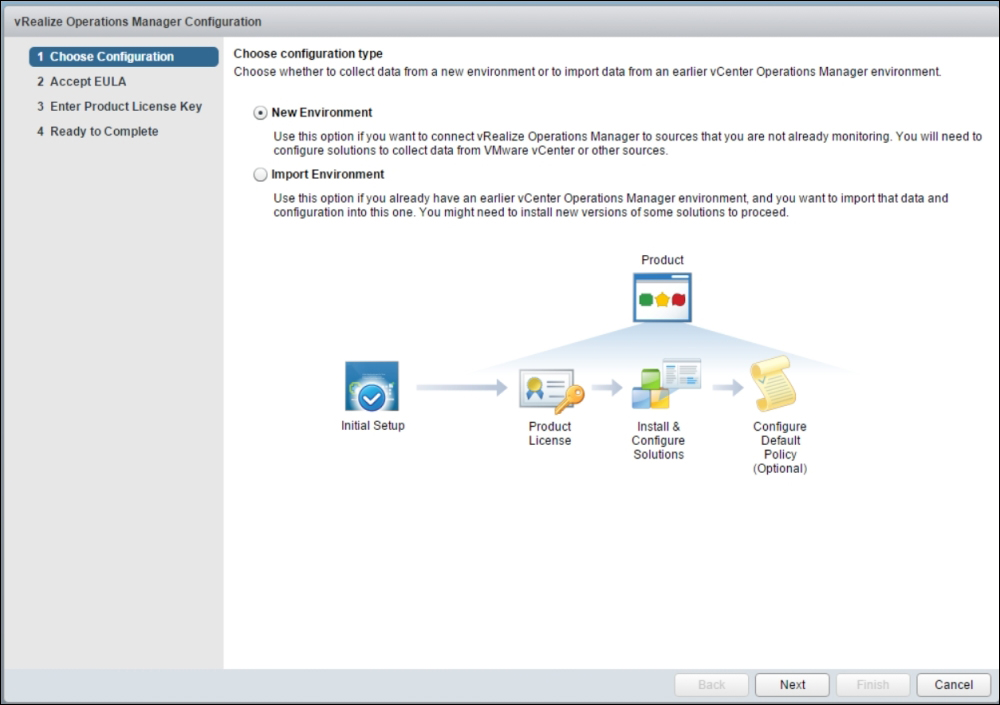Open step 4 Ready to Complete

(98, 131)
